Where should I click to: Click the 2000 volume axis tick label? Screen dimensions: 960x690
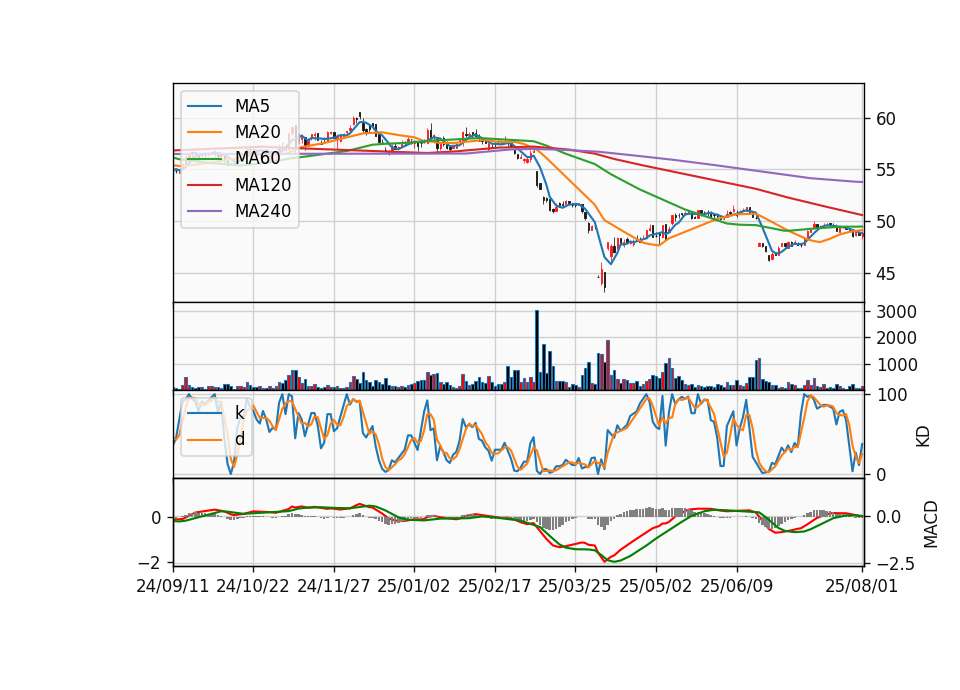(x=897, y=338)
